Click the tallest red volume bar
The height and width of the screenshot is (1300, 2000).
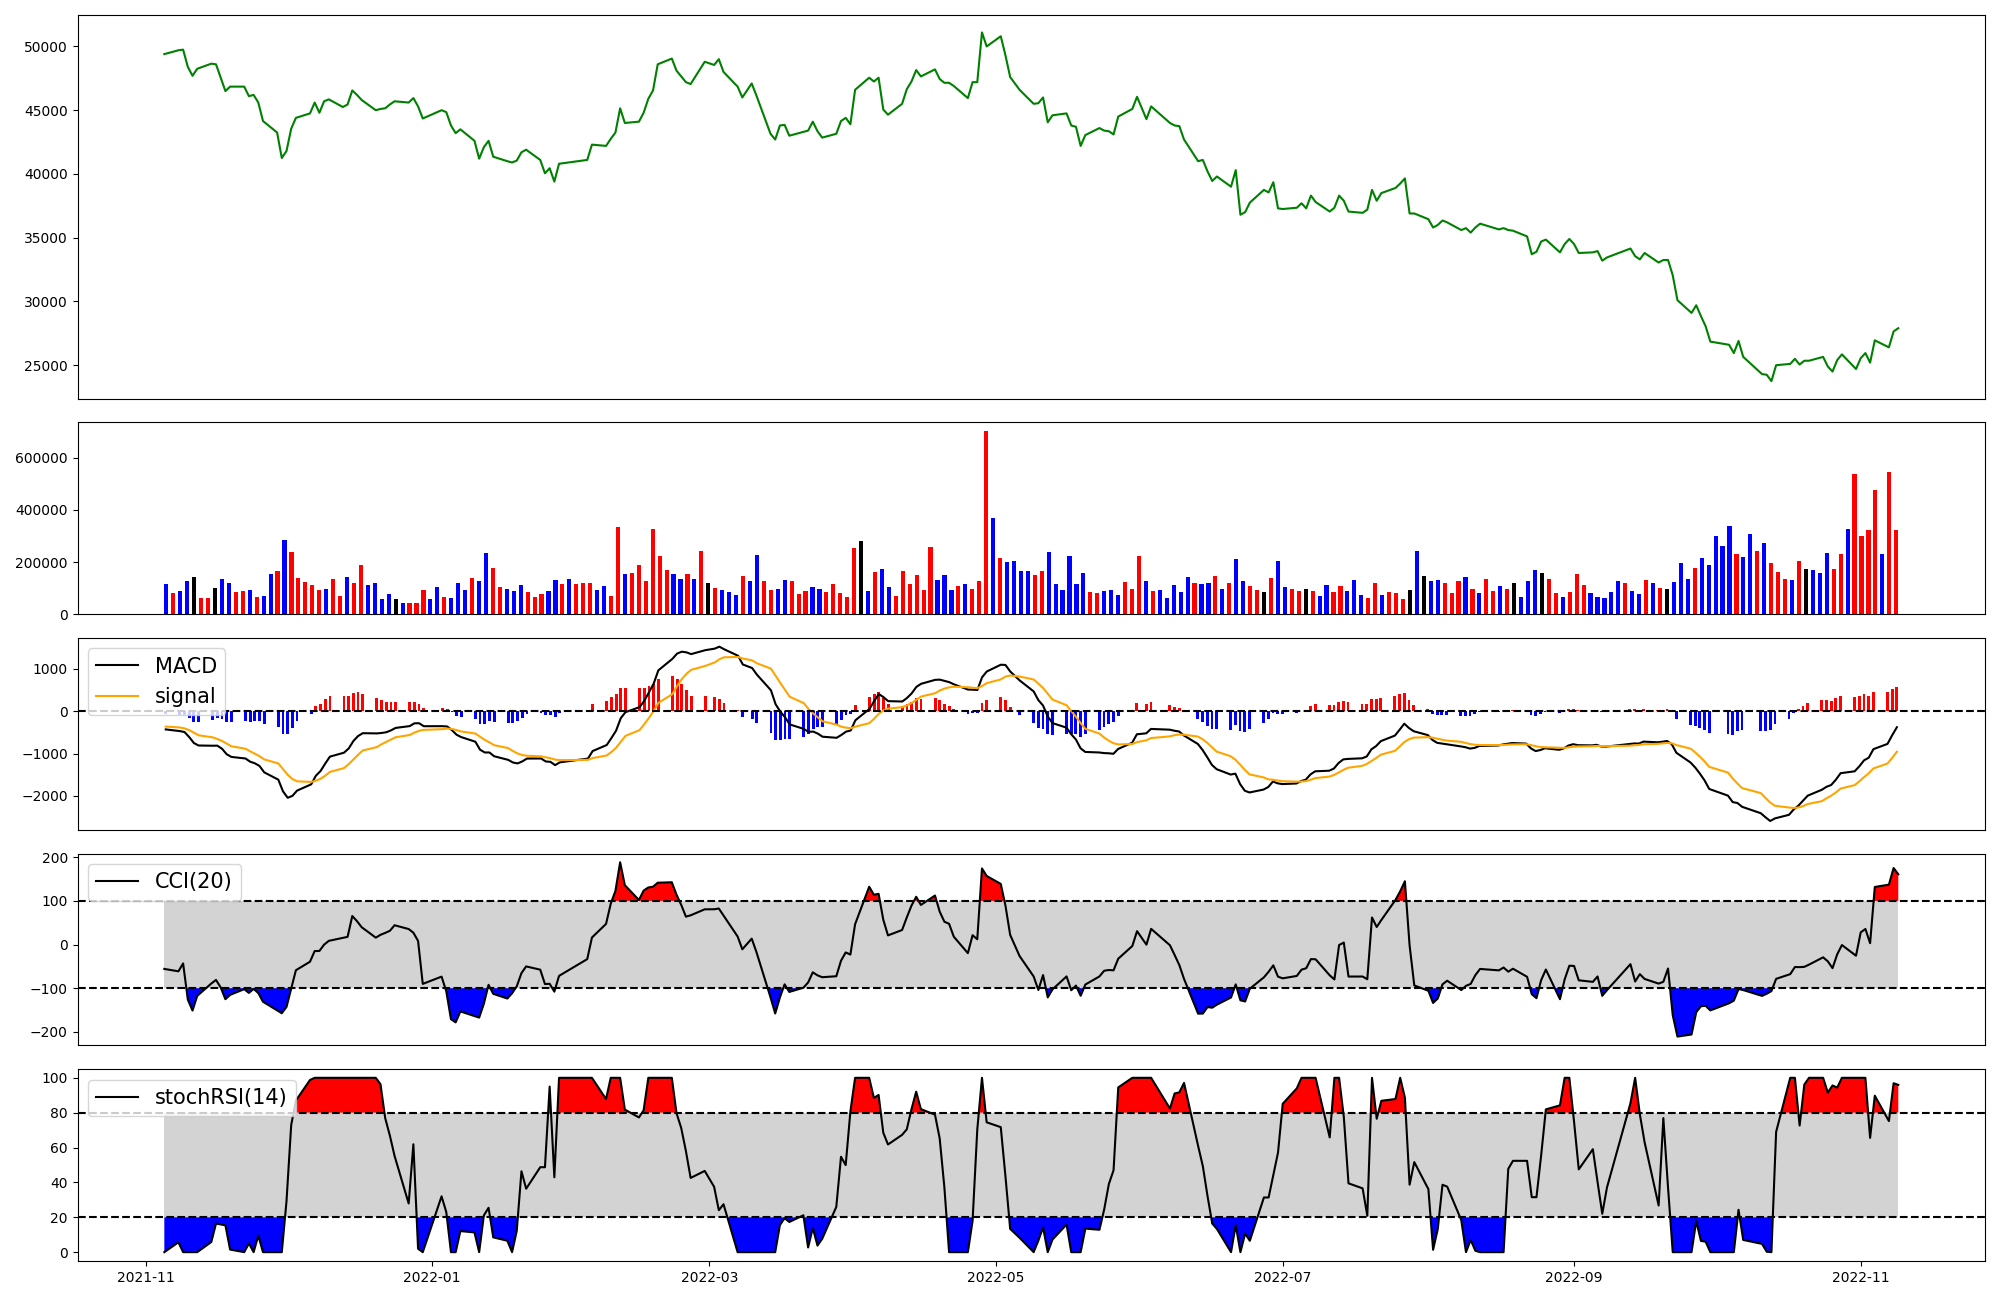point(986,520)
